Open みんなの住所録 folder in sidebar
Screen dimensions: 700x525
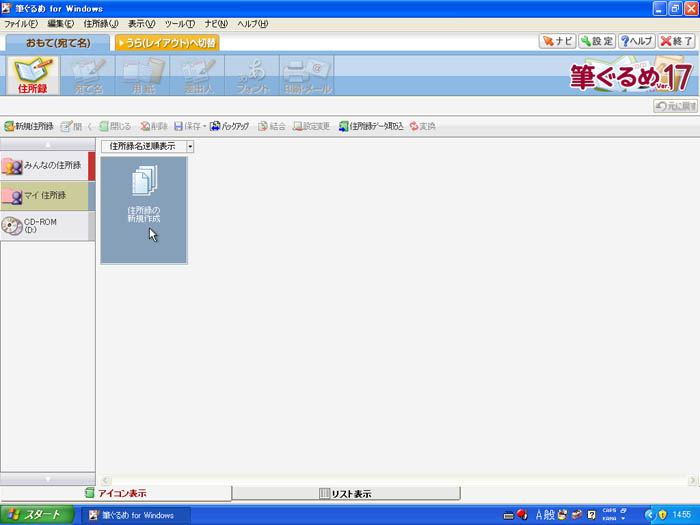pos(46,165)
